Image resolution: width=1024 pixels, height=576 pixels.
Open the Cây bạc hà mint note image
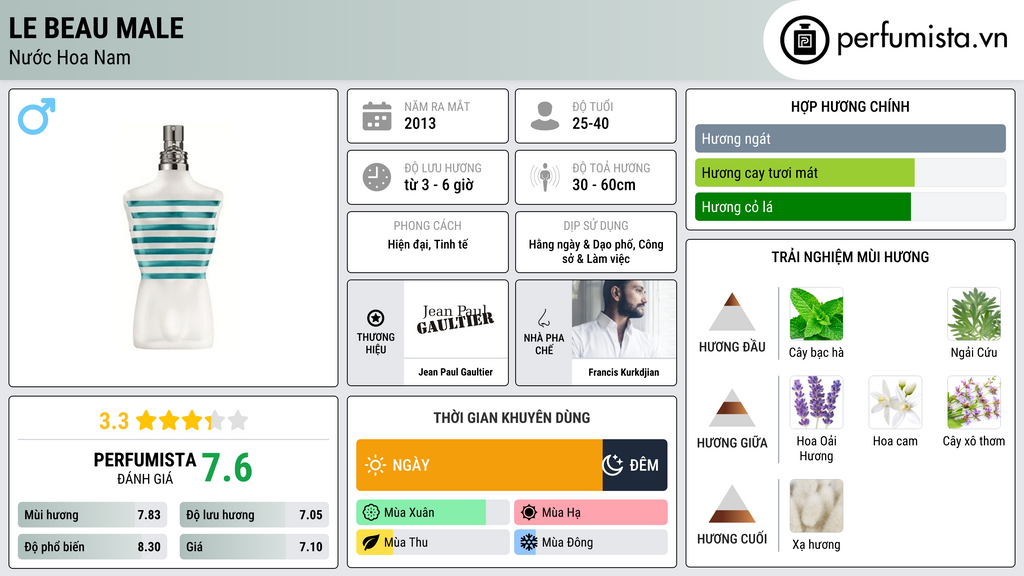point(816,314)
